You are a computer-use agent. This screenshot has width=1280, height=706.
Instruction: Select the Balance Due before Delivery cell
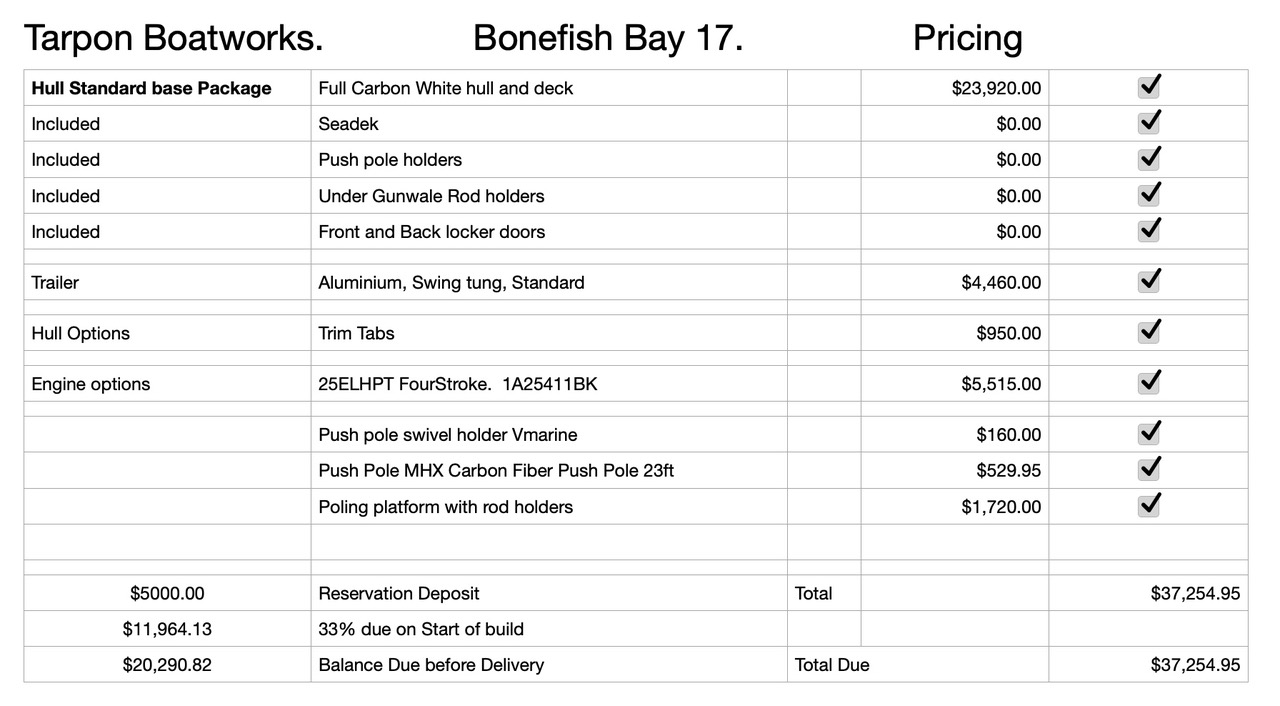pyautogui.click(x=549, y=665)
